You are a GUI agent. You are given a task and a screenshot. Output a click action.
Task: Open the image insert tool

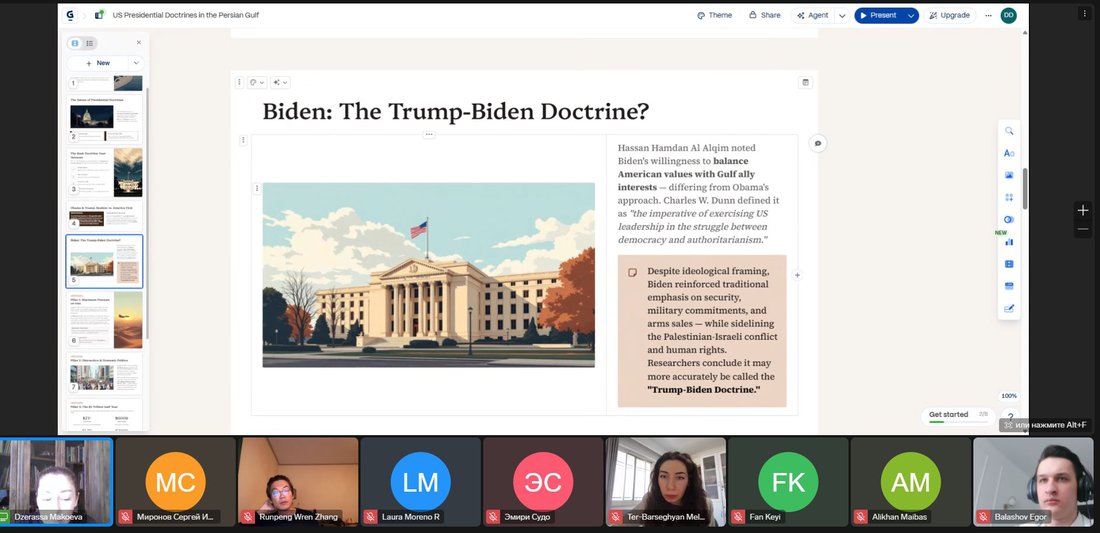(x=1009, y=175)
